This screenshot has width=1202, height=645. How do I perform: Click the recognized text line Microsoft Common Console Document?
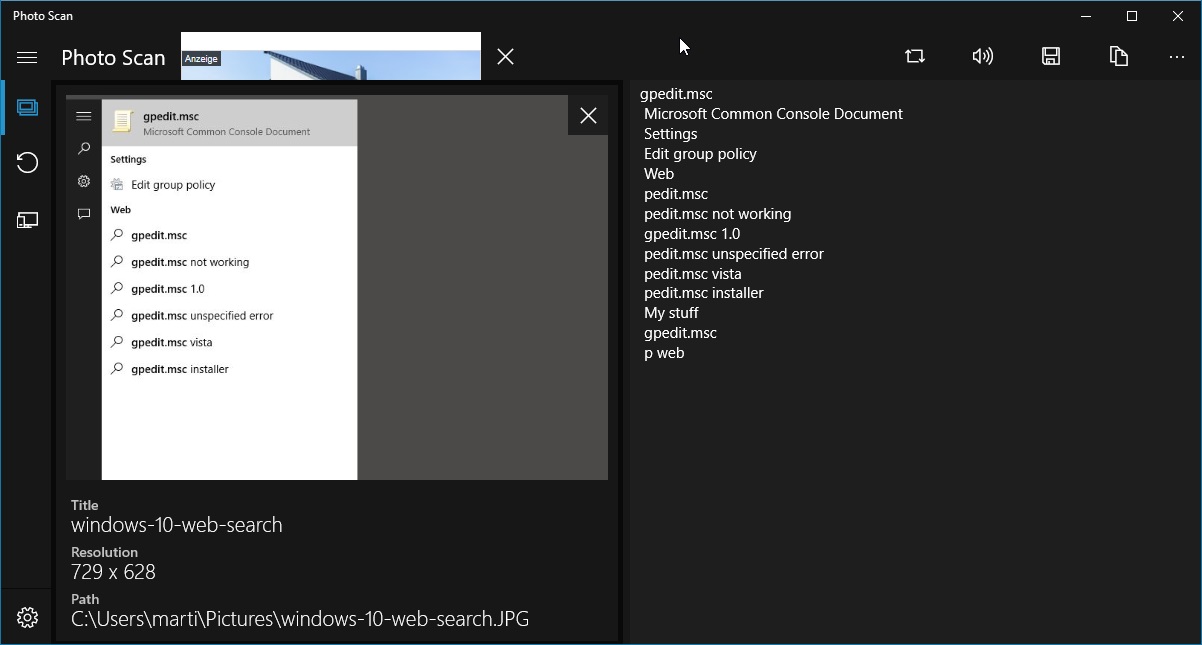773,114
